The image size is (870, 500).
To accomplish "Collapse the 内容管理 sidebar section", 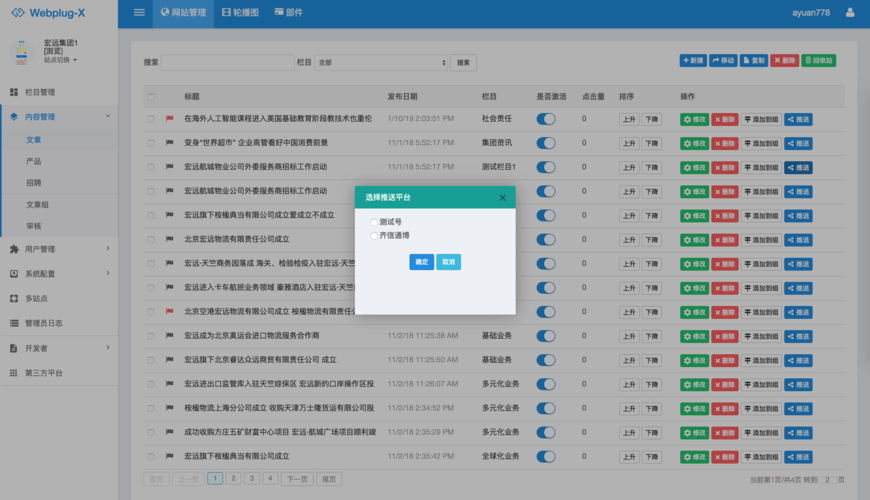I will click(x=108, y=116).
